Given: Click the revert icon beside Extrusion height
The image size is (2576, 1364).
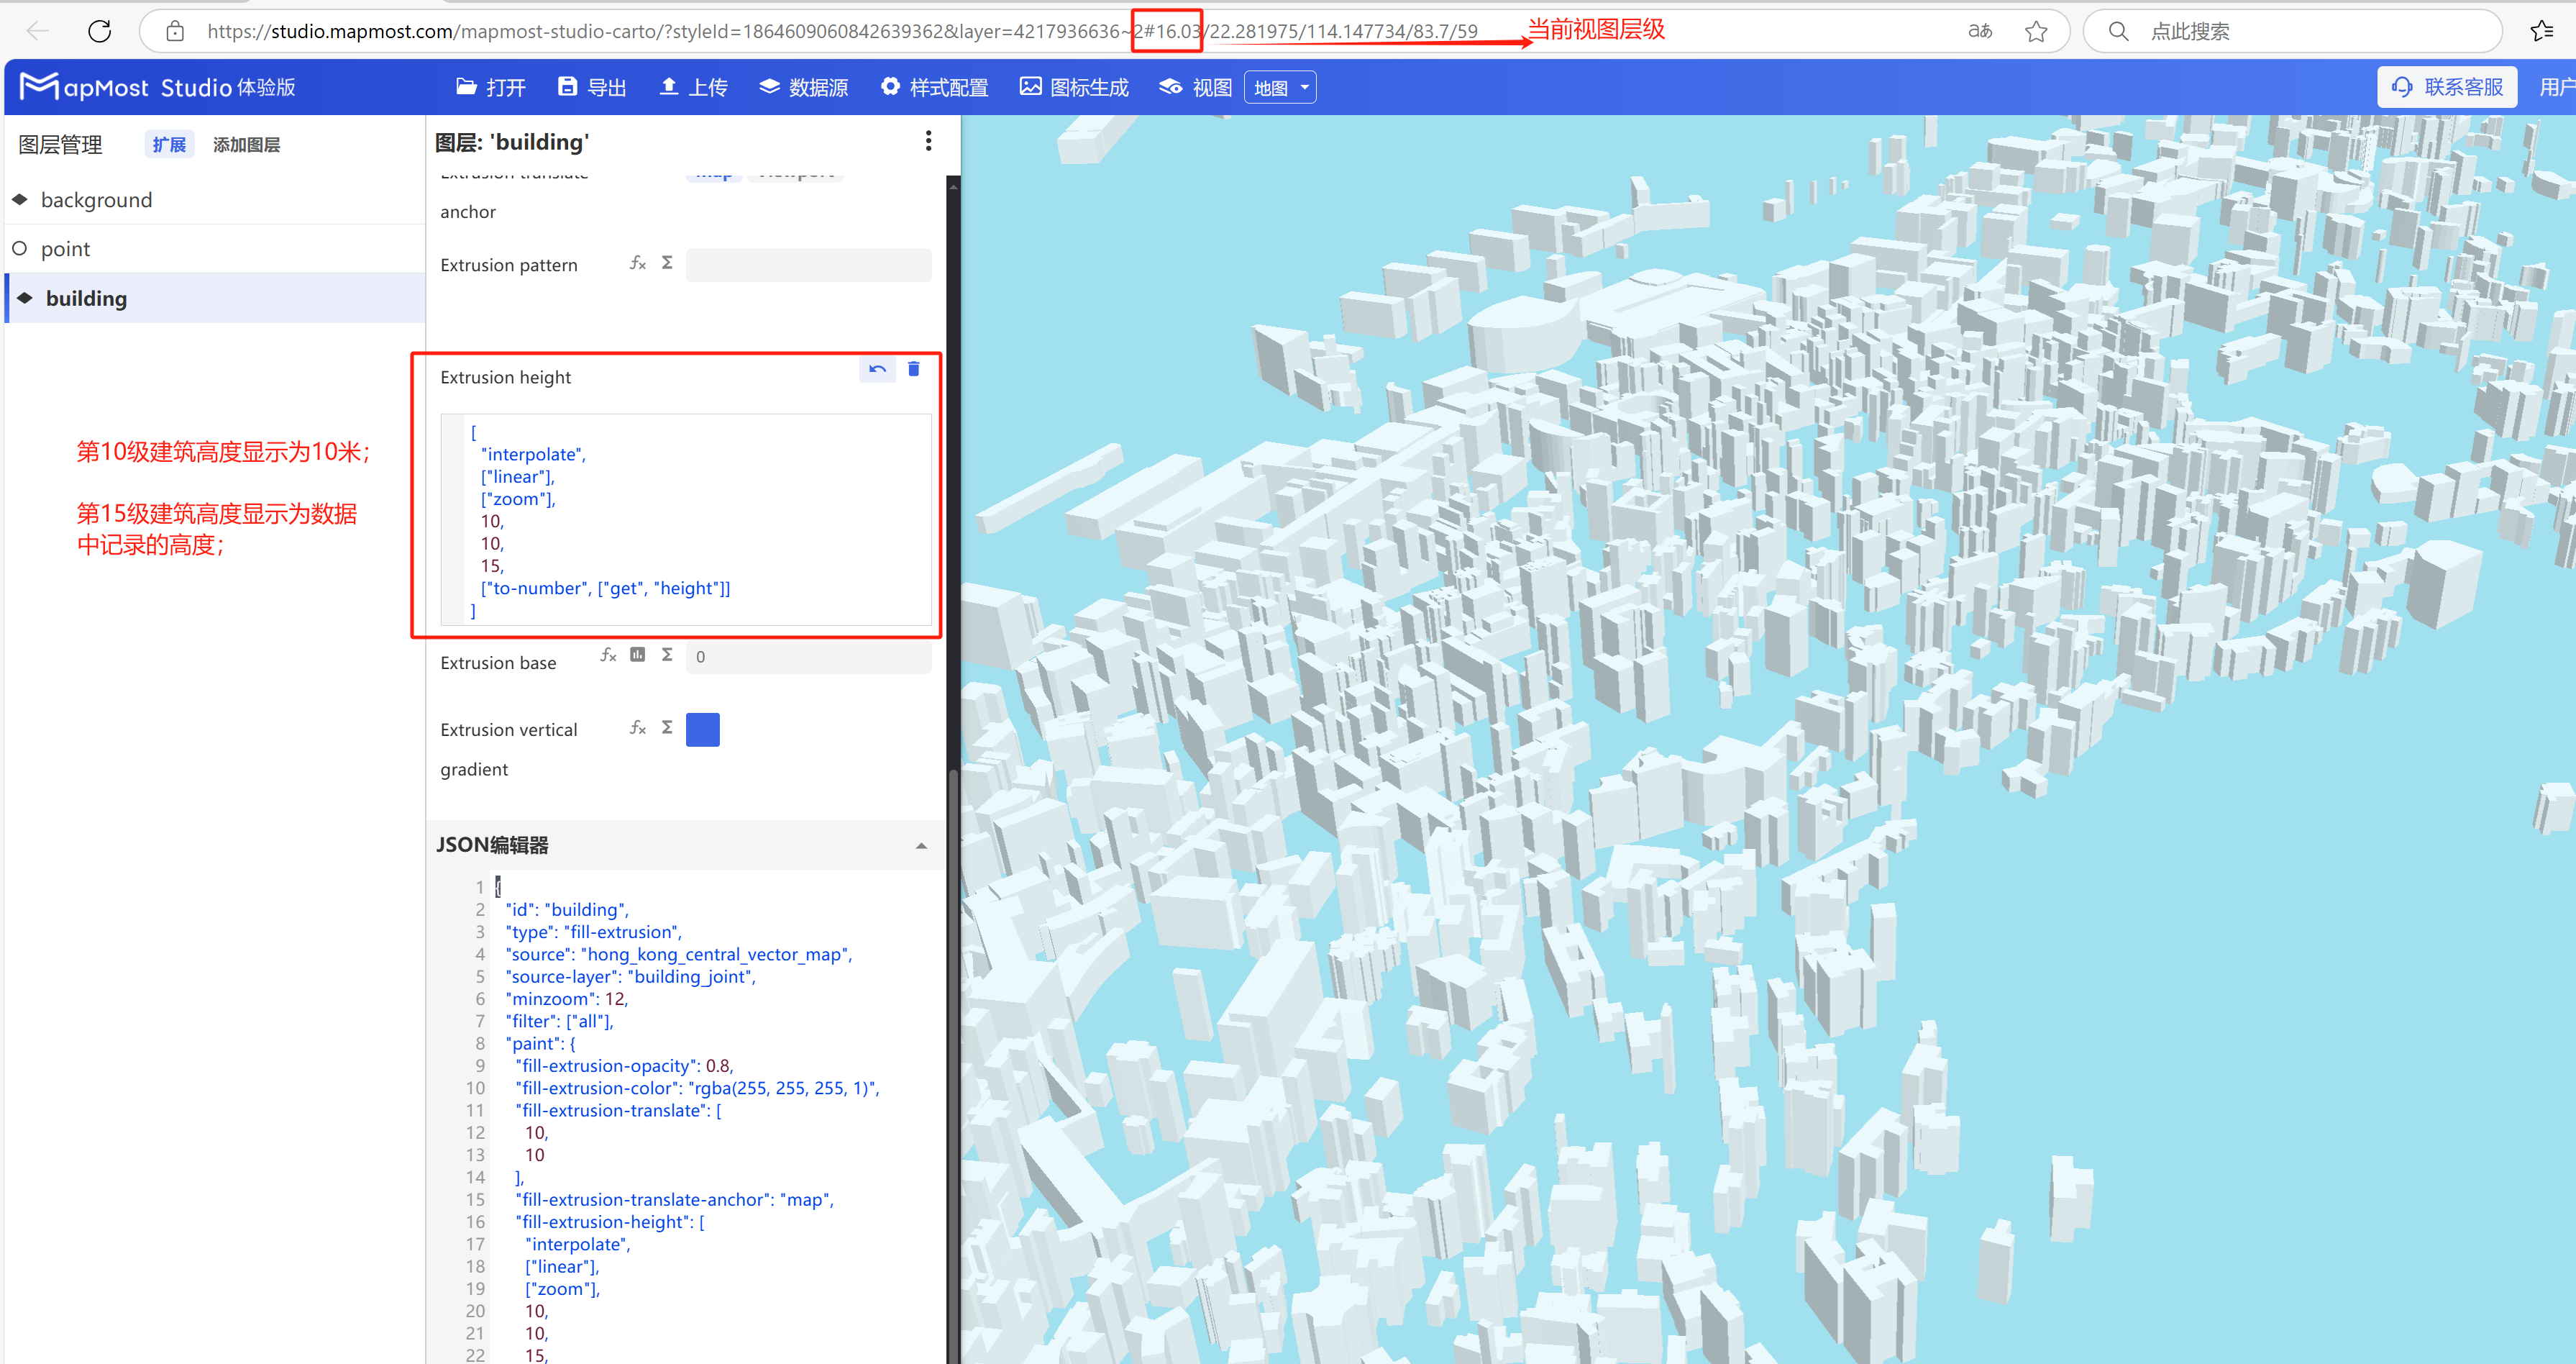Looking at the screenshot, I should [877, 369].
